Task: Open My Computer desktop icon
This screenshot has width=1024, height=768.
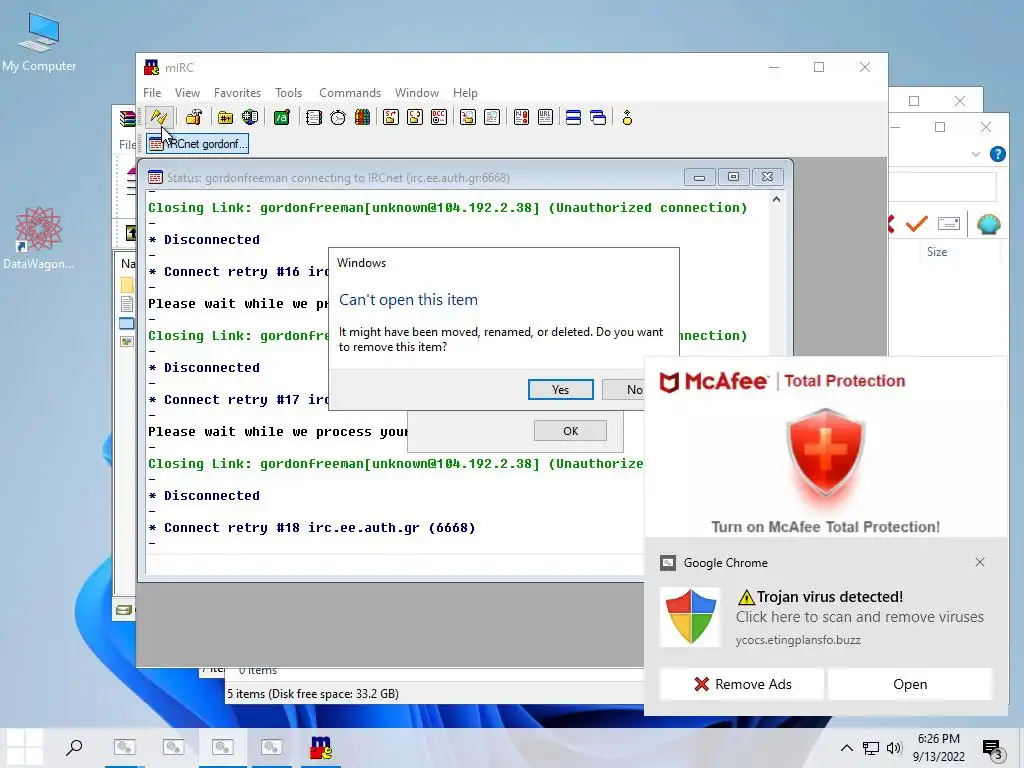Action: pos(39,42)
